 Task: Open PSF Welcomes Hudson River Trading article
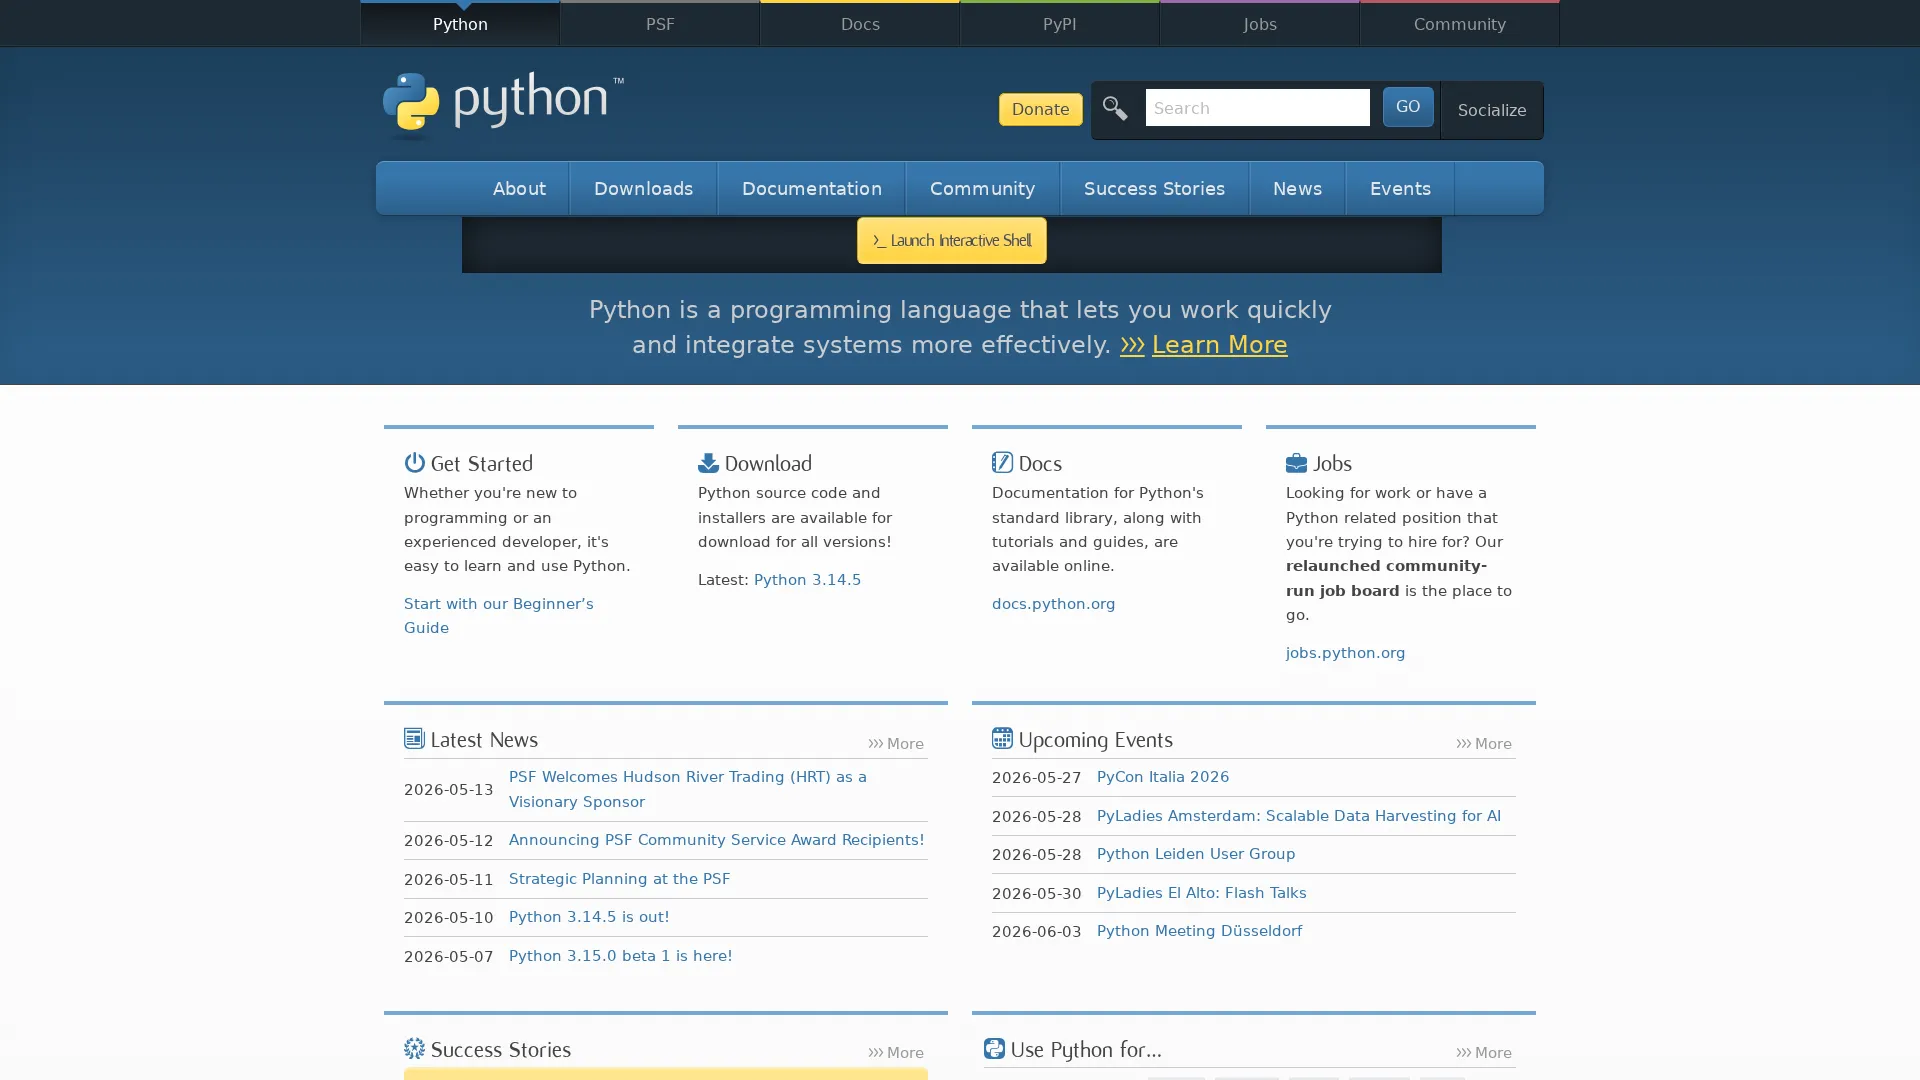688,789
